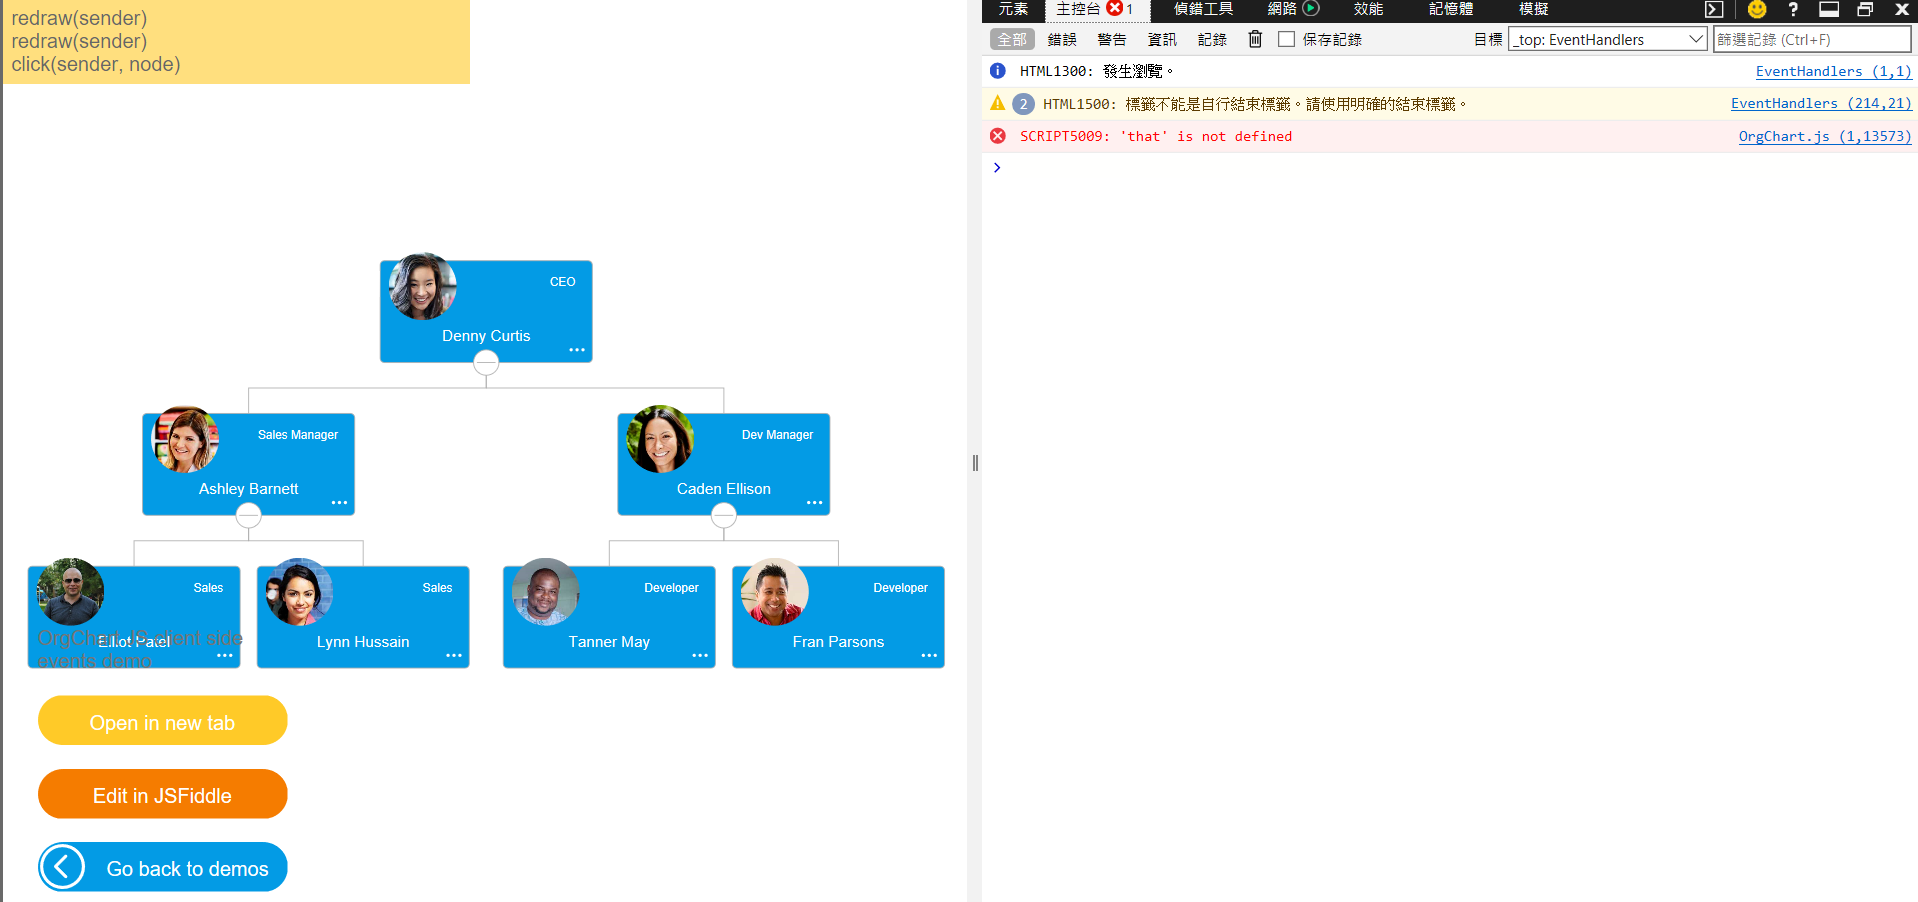
Task: Start network profiling via the green play icon
Action: pos(1311,10)
